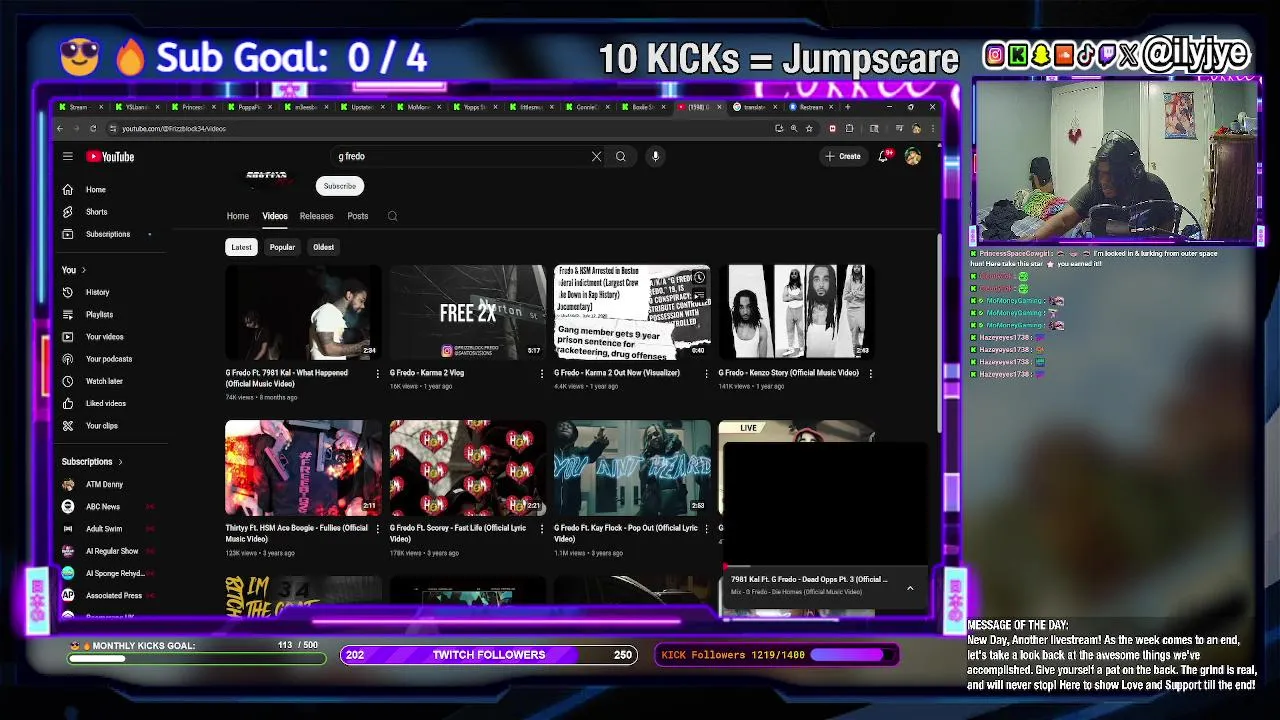
Task: Select the Popular filter chip
Action: (x=282, y=247)
